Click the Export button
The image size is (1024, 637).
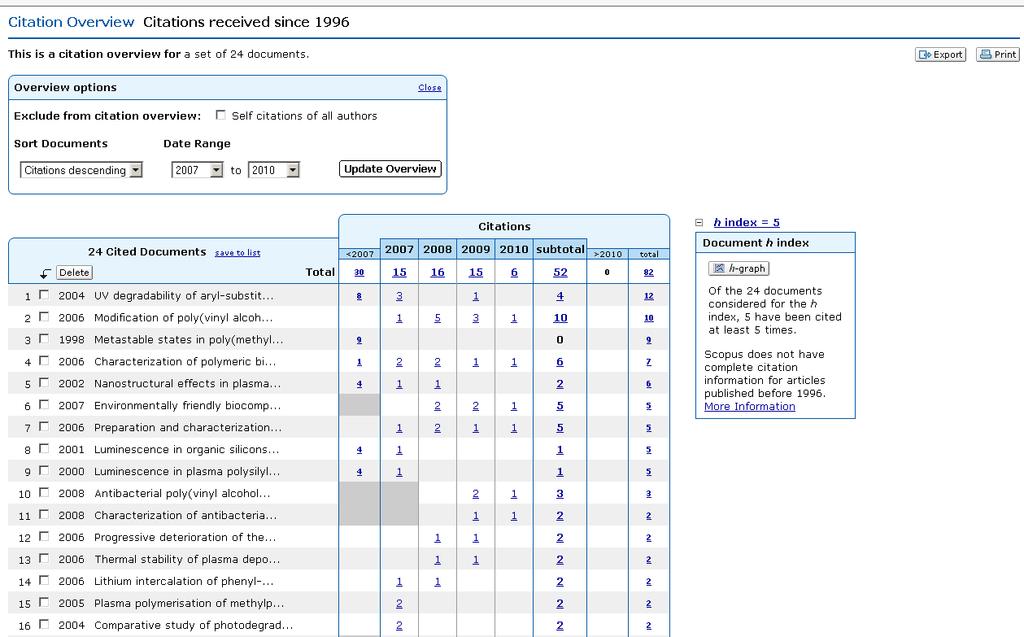coord(940,55)
